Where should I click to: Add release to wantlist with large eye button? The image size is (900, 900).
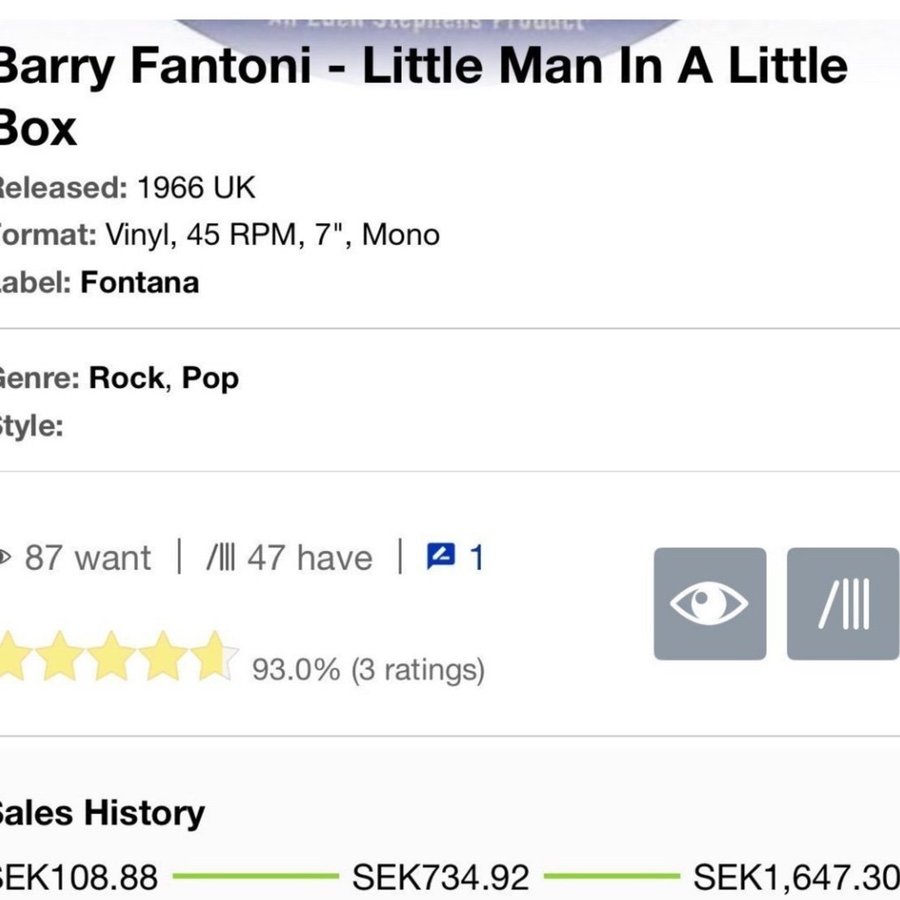(x=709, y=603)
